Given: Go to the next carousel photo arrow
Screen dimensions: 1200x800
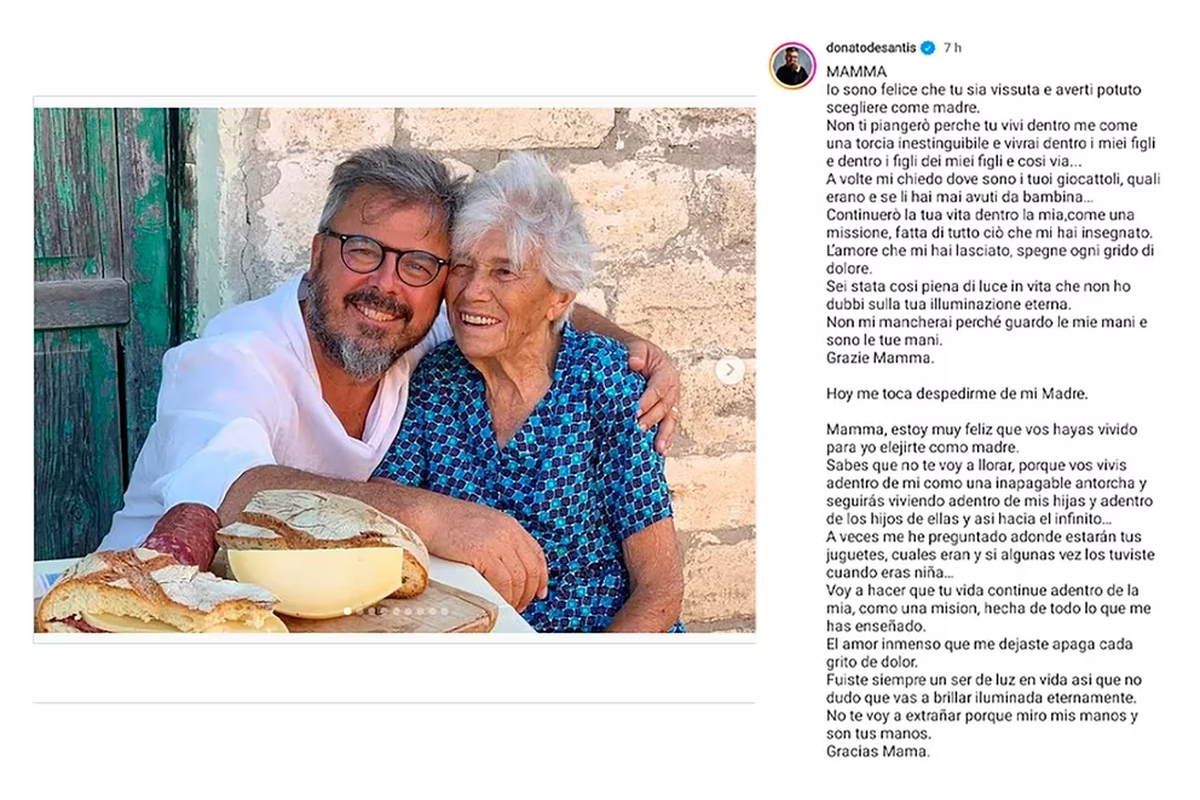Looking at the screenshot, I should (x=729, y=370).
